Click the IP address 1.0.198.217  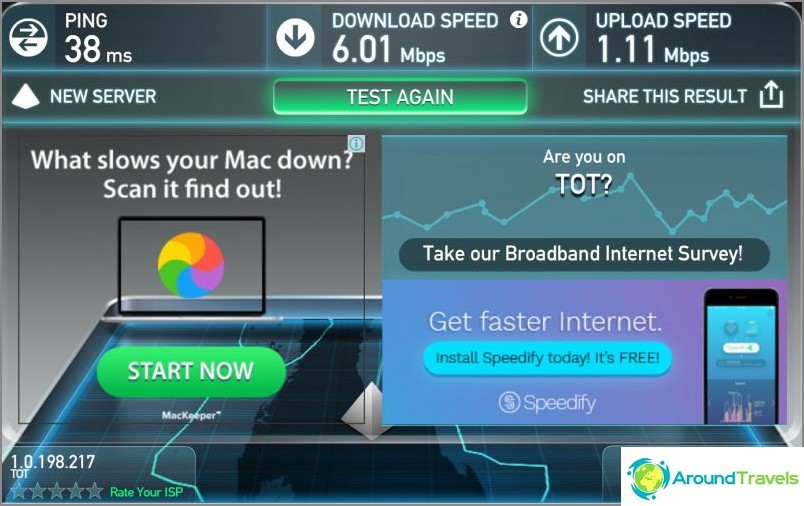pos(53,461)
